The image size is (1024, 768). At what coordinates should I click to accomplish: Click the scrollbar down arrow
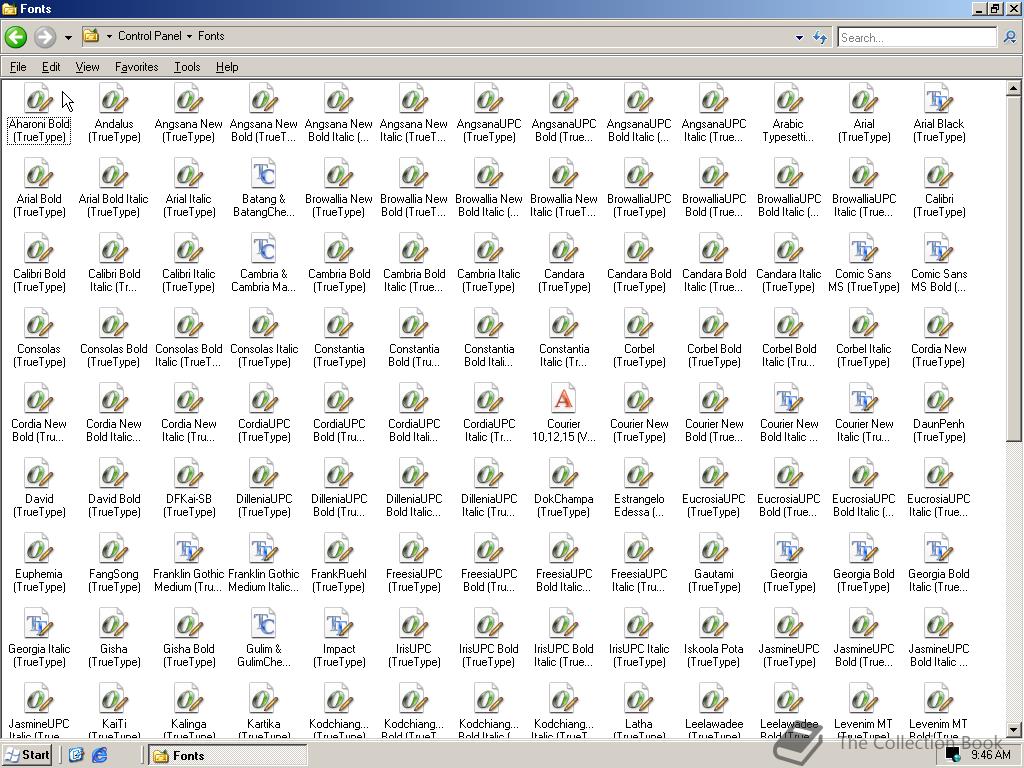1014,730
